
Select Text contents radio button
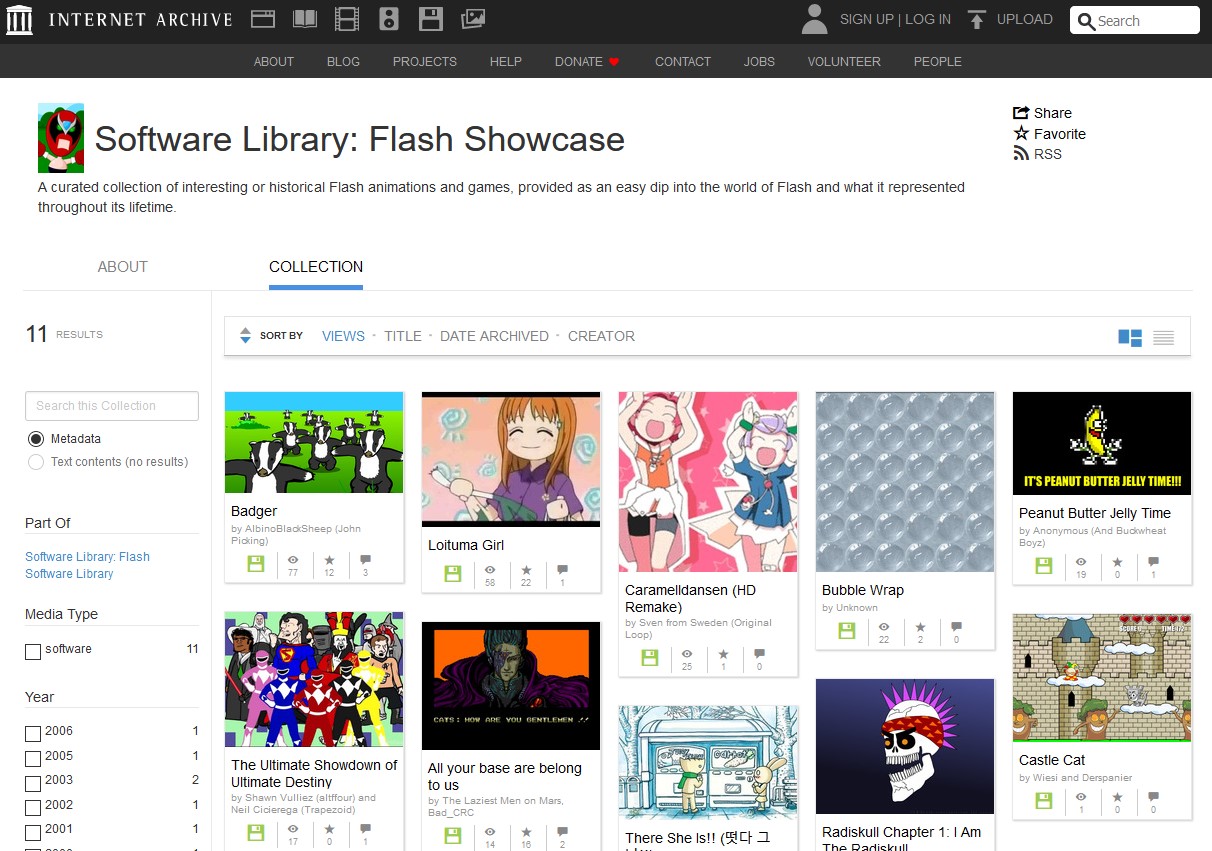36,462
